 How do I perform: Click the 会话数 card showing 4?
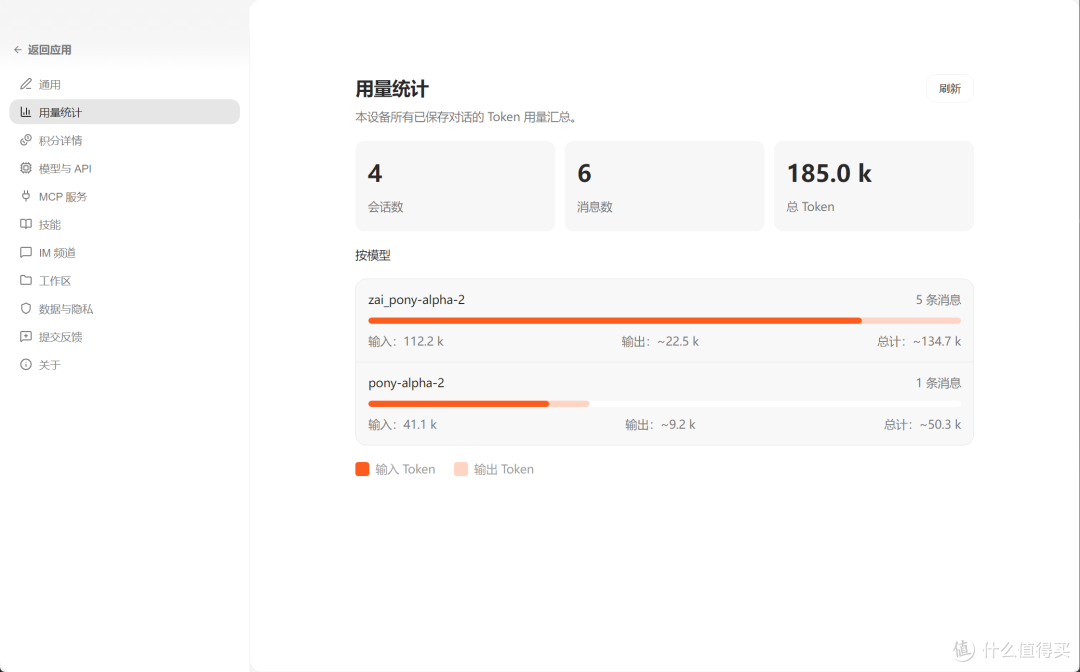pyautogui.click(x=455, y=186)
